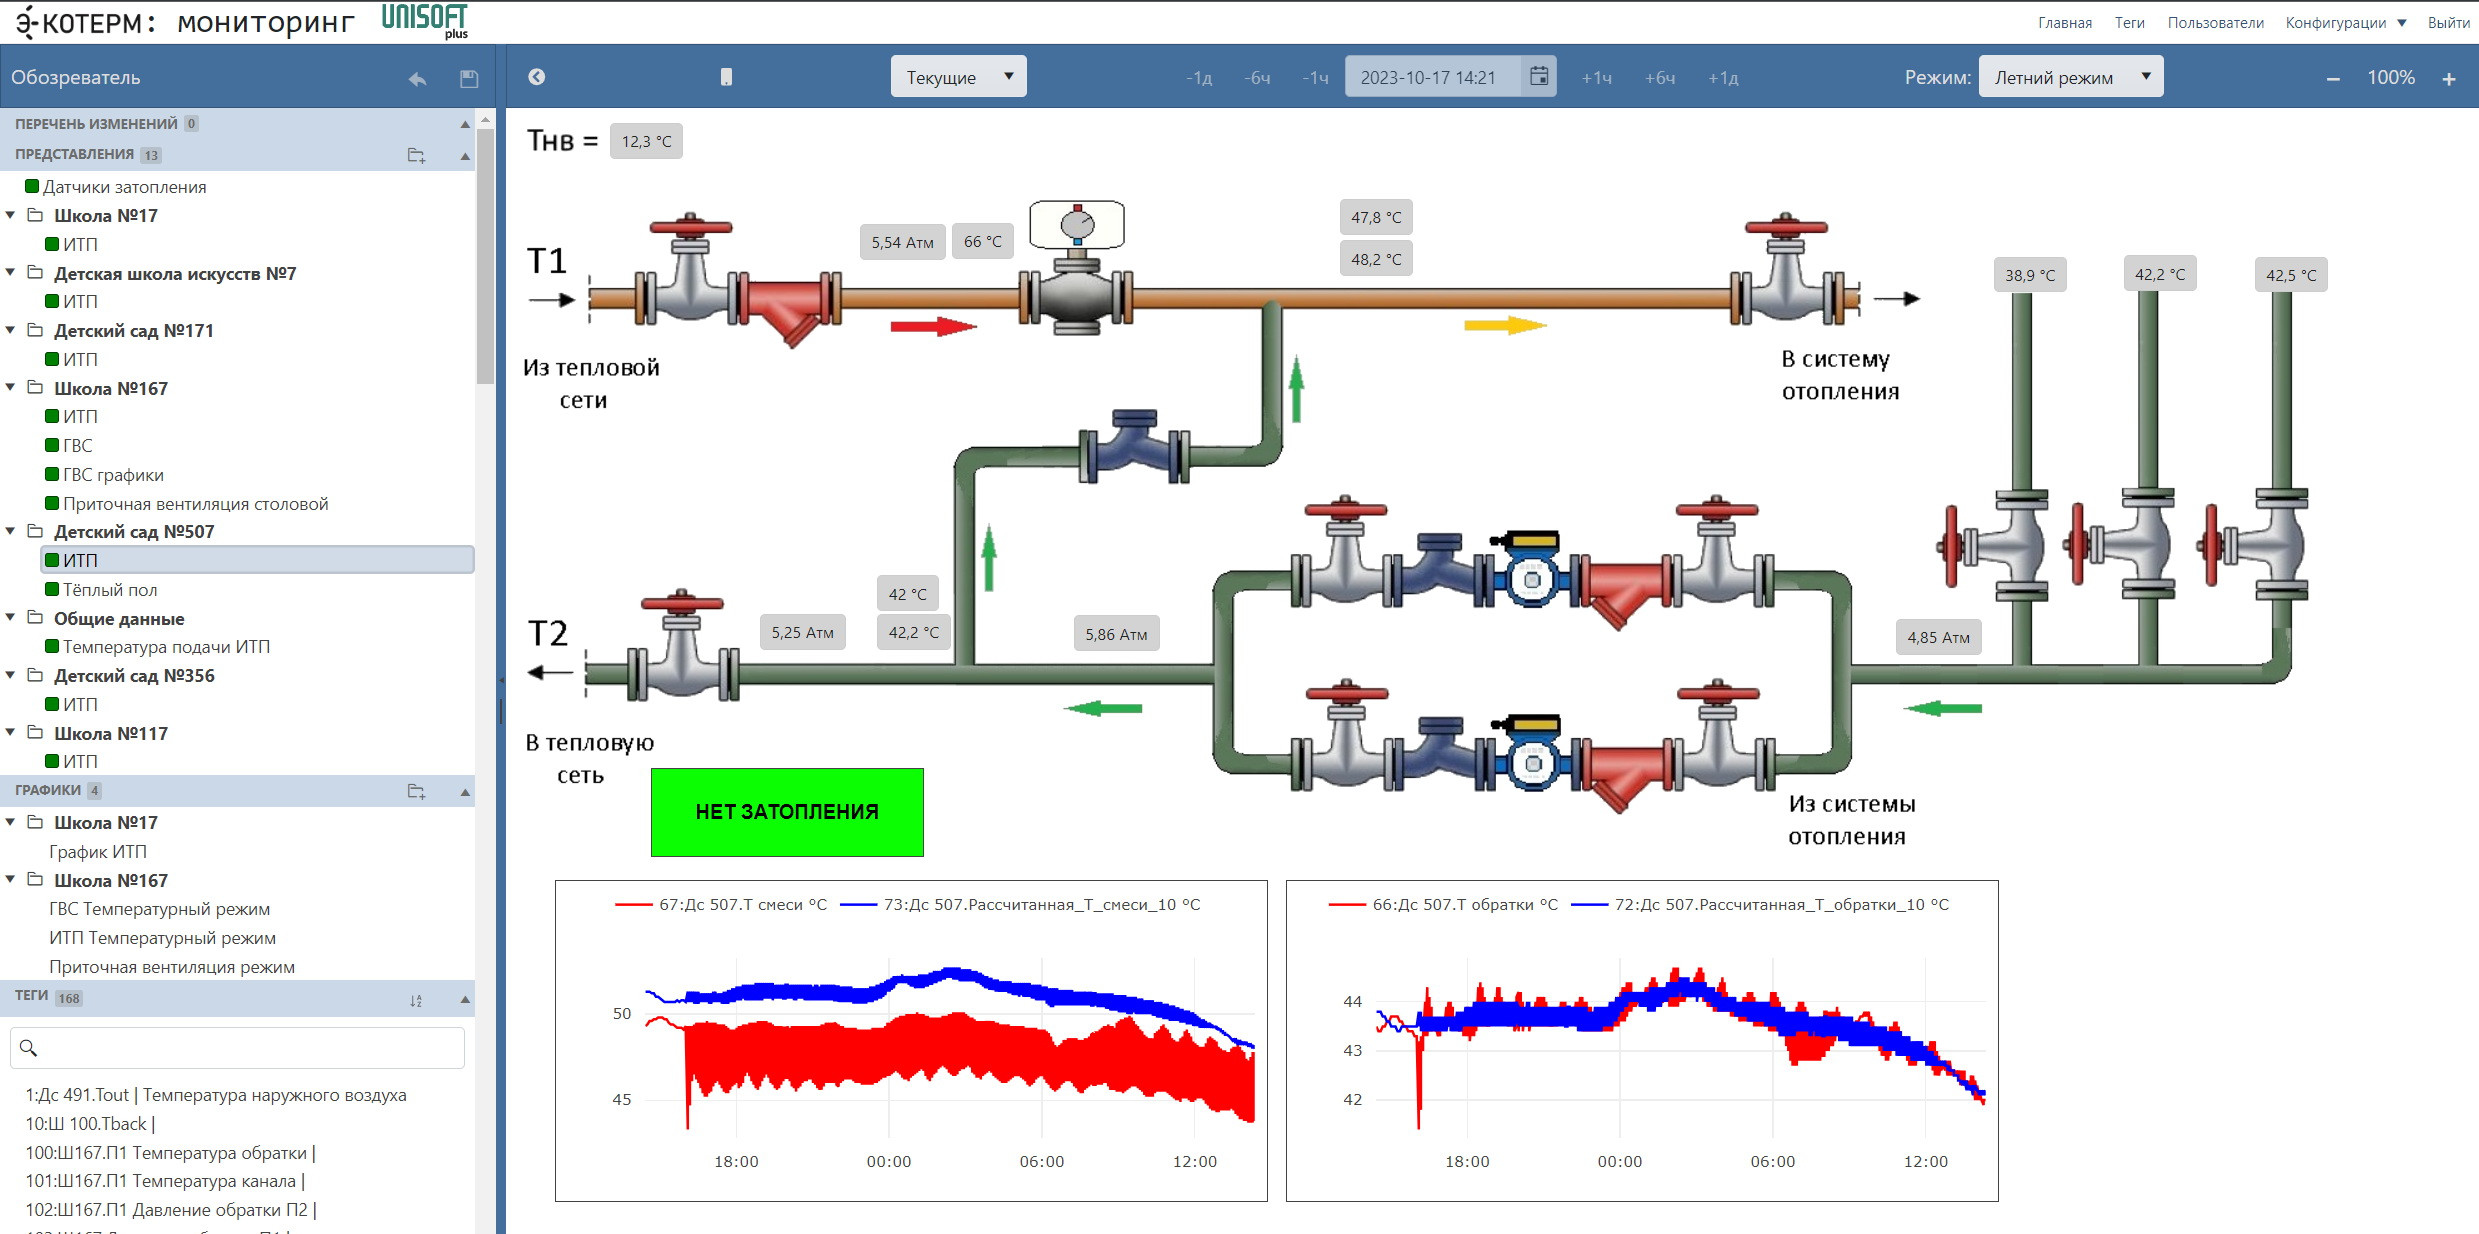This screenshot has height=1234, width=2479.
Task: Click Выйти to log out
Action: (2448, 22)
